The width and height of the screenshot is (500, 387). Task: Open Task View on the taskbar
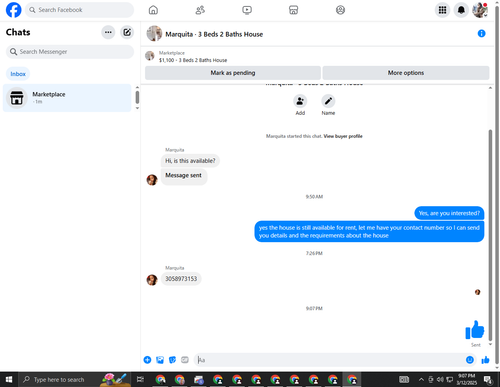click(140, 379)
